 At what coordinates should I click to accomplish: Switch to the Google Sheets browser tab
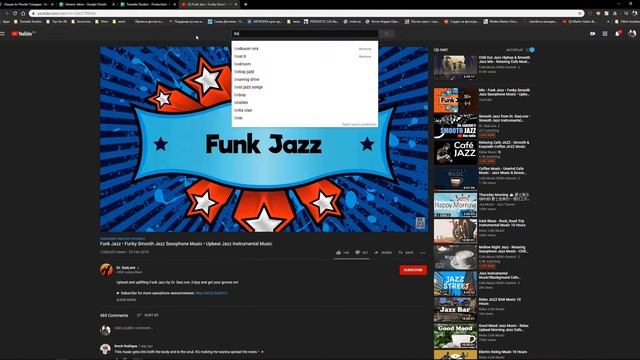[x=87, y=4]
